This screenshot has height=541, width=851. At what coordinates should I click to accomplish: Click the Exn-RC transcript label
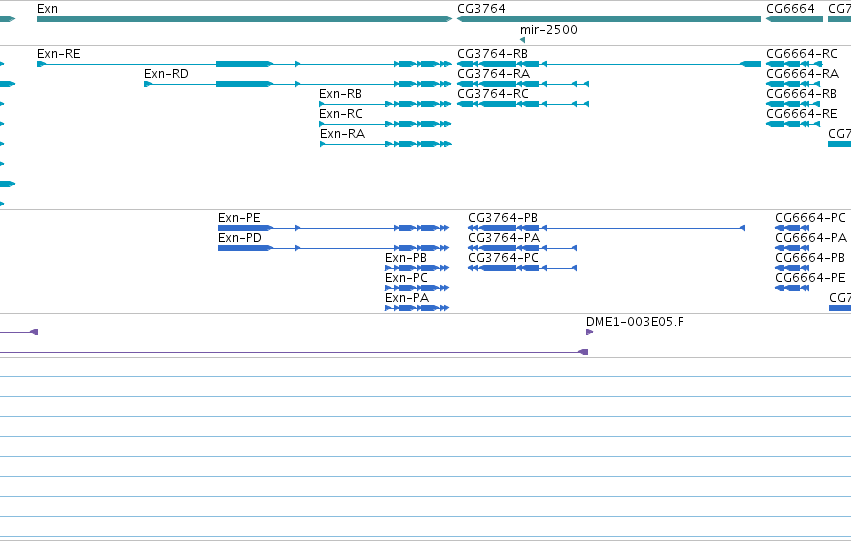click(x=341, y=114)
